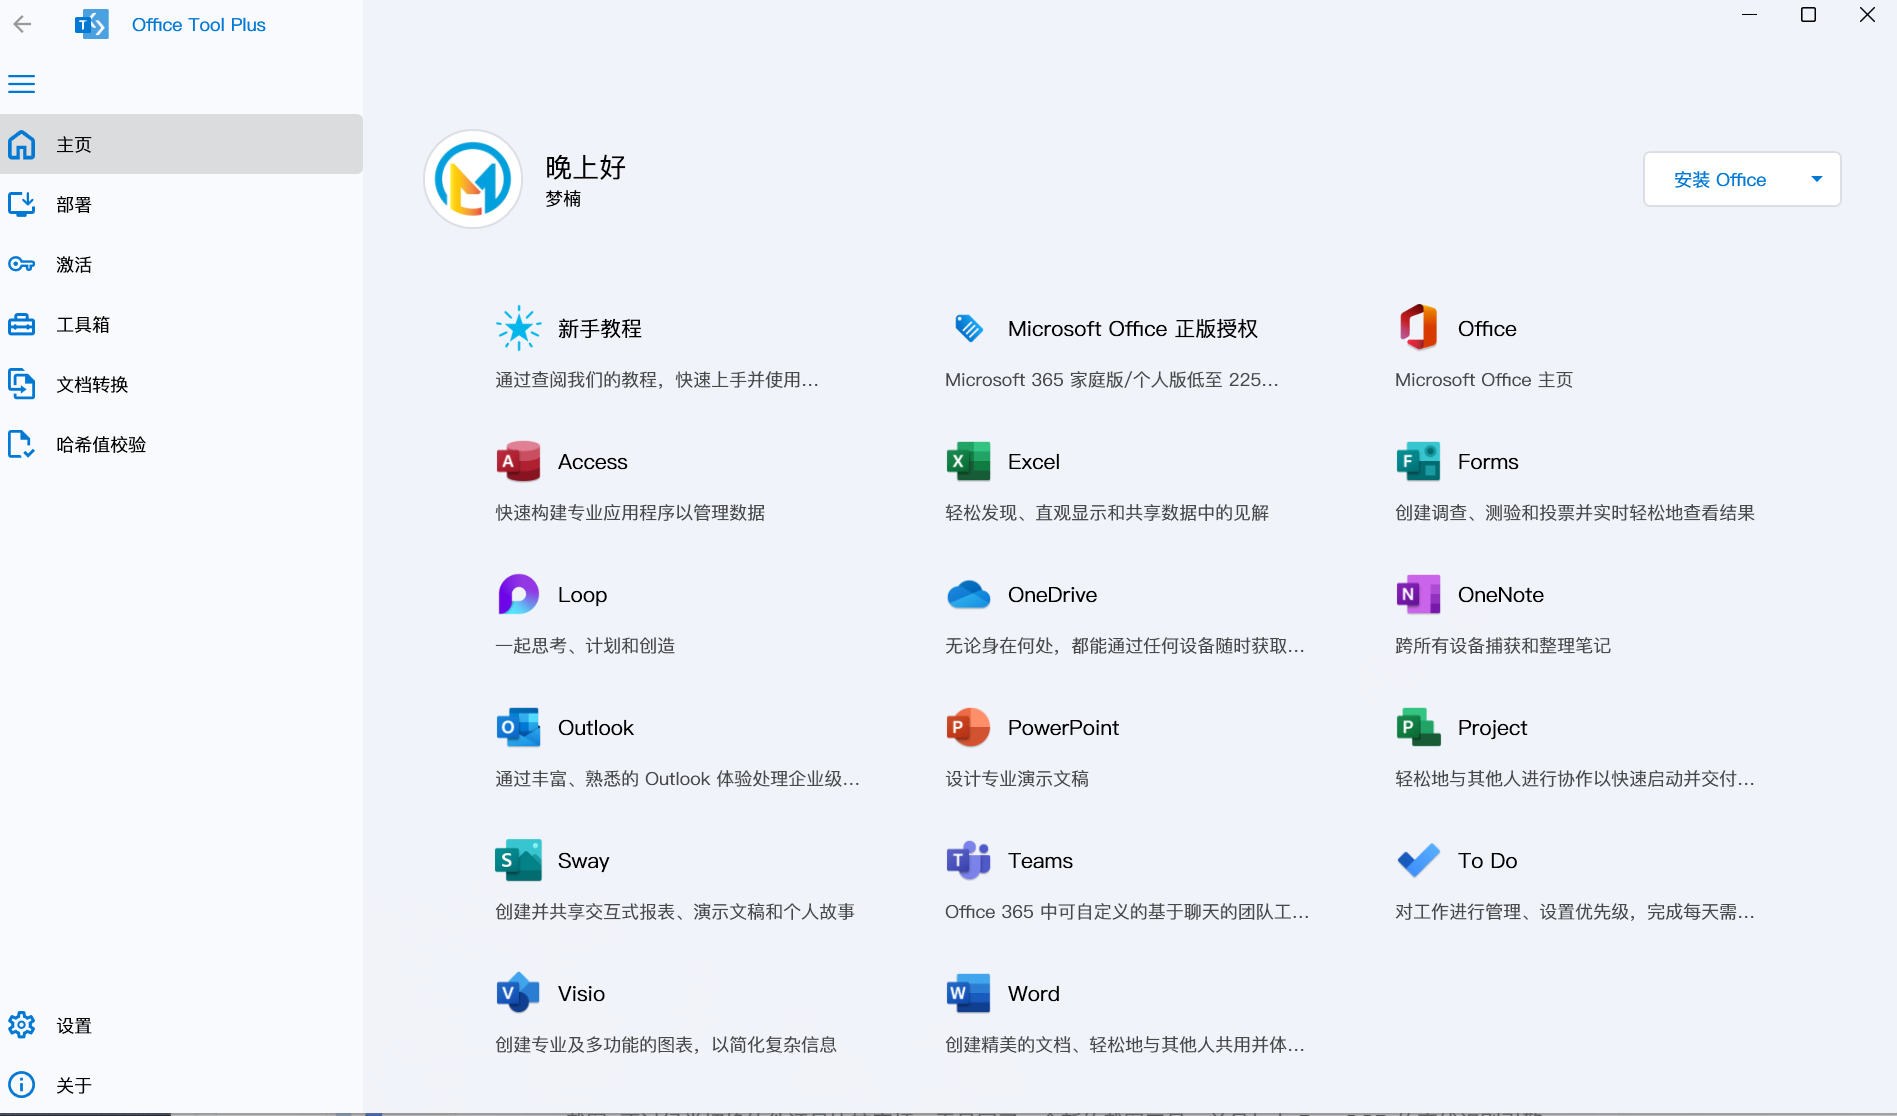This screenshot has width=1897, height=1116.
Task: Click the hash check file icon
Action: click(x=21, y=444)
